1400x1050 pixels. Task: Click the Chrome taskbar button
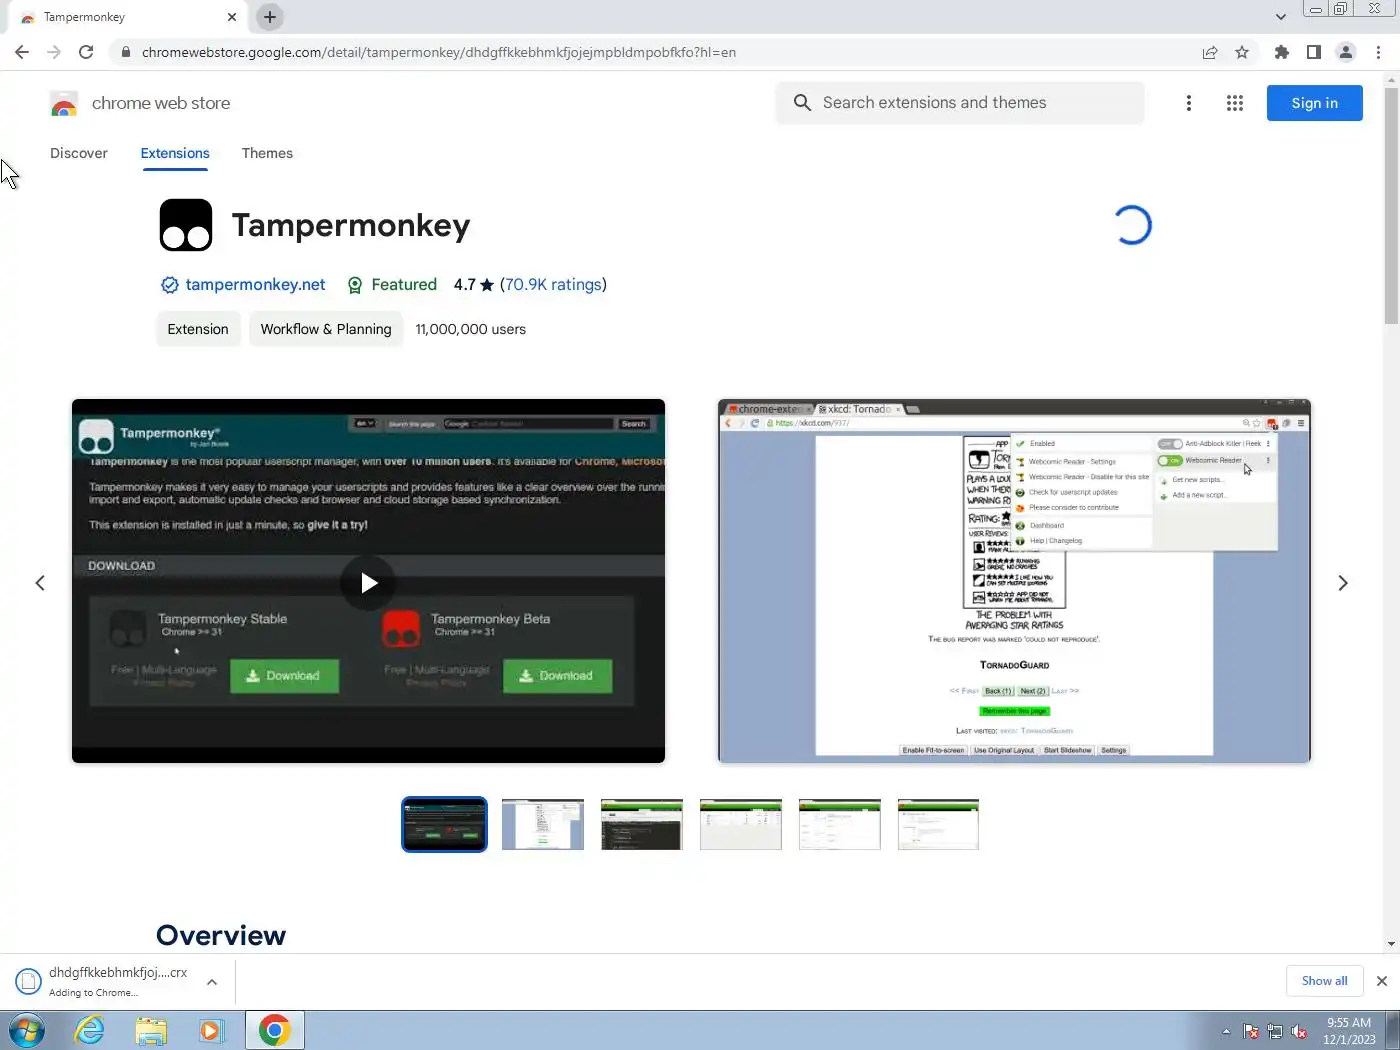(x=274, y=1030)
